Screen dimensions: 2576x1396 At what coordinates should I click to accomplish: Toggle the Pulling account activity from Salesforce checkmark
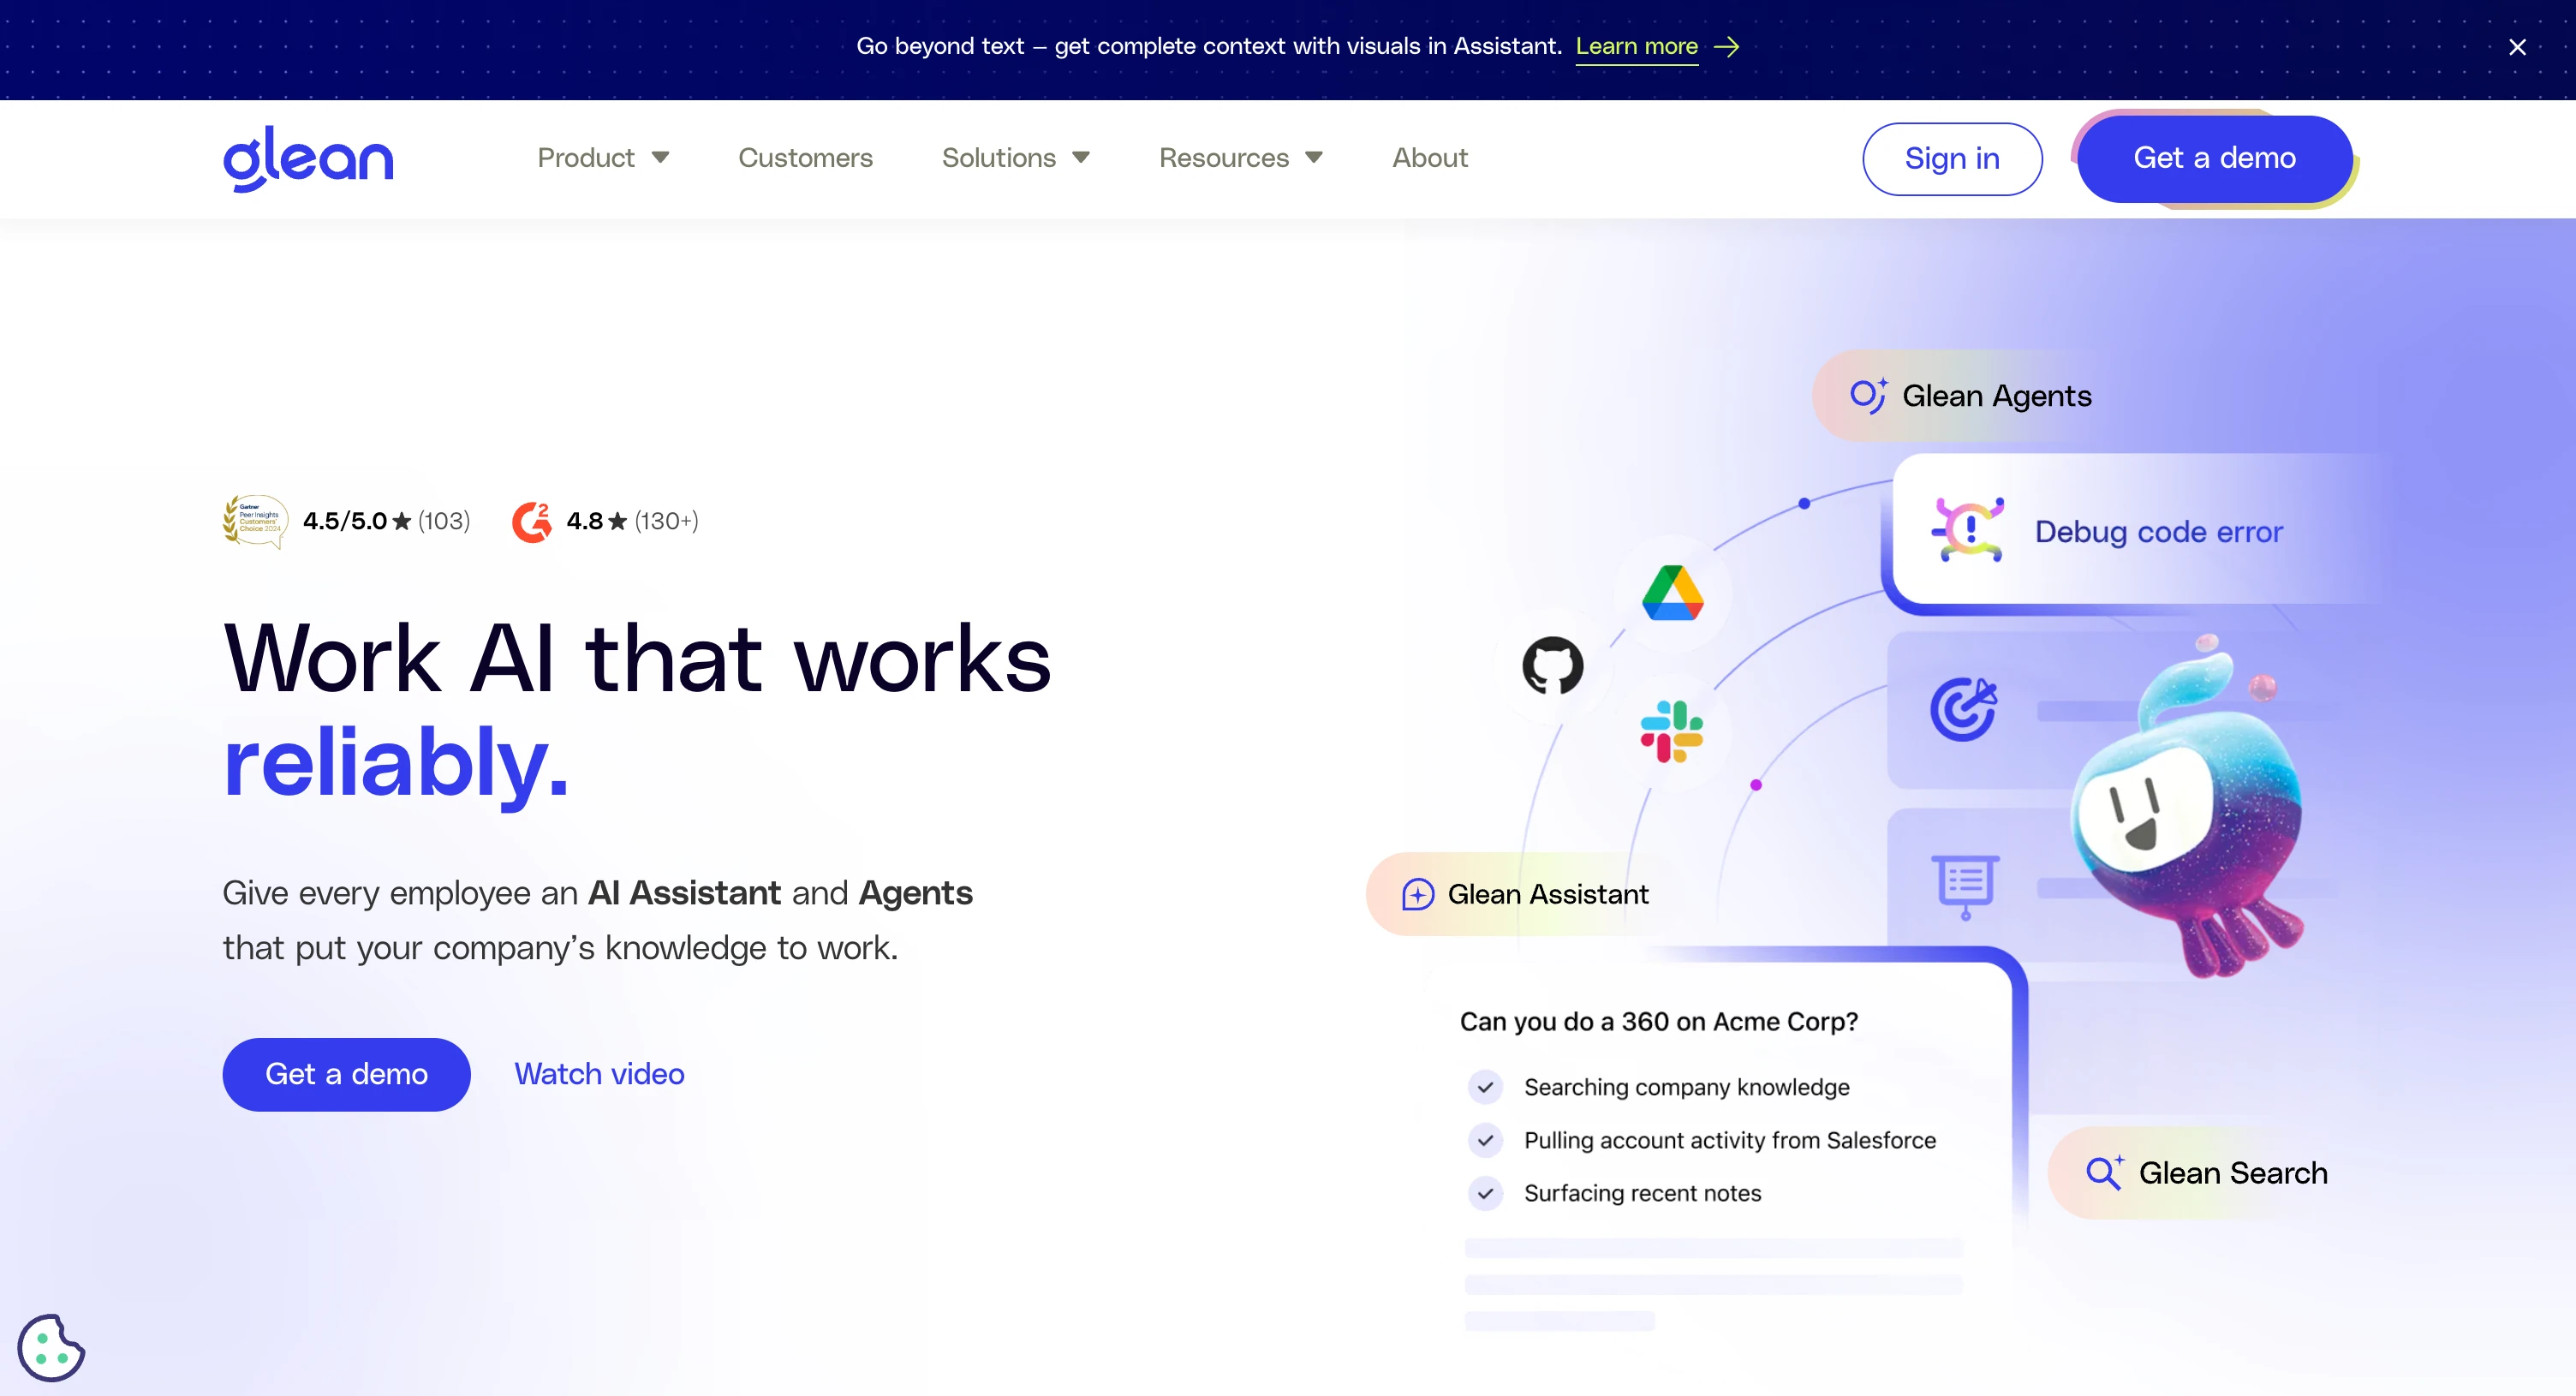click(x=1486, y=1140)
